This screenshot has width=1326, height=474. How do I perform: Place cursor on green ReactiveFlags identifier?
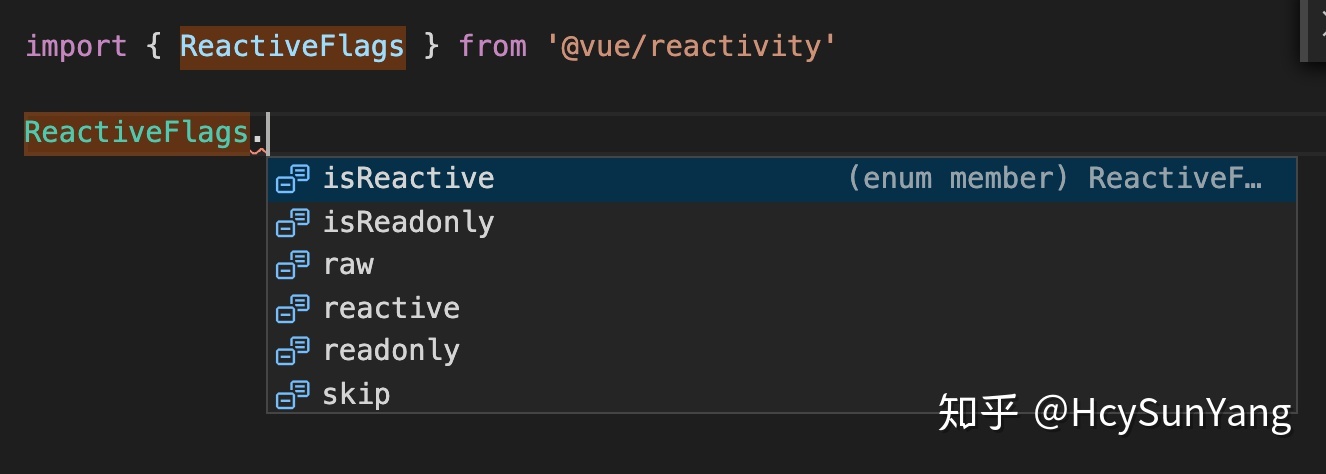tap(136, 133)
